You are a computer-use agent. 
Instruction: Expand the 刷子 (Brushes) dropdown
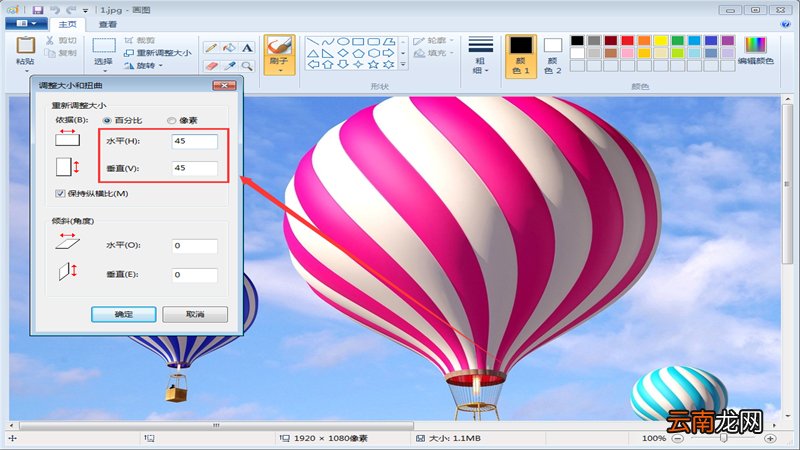pos(279,73)
